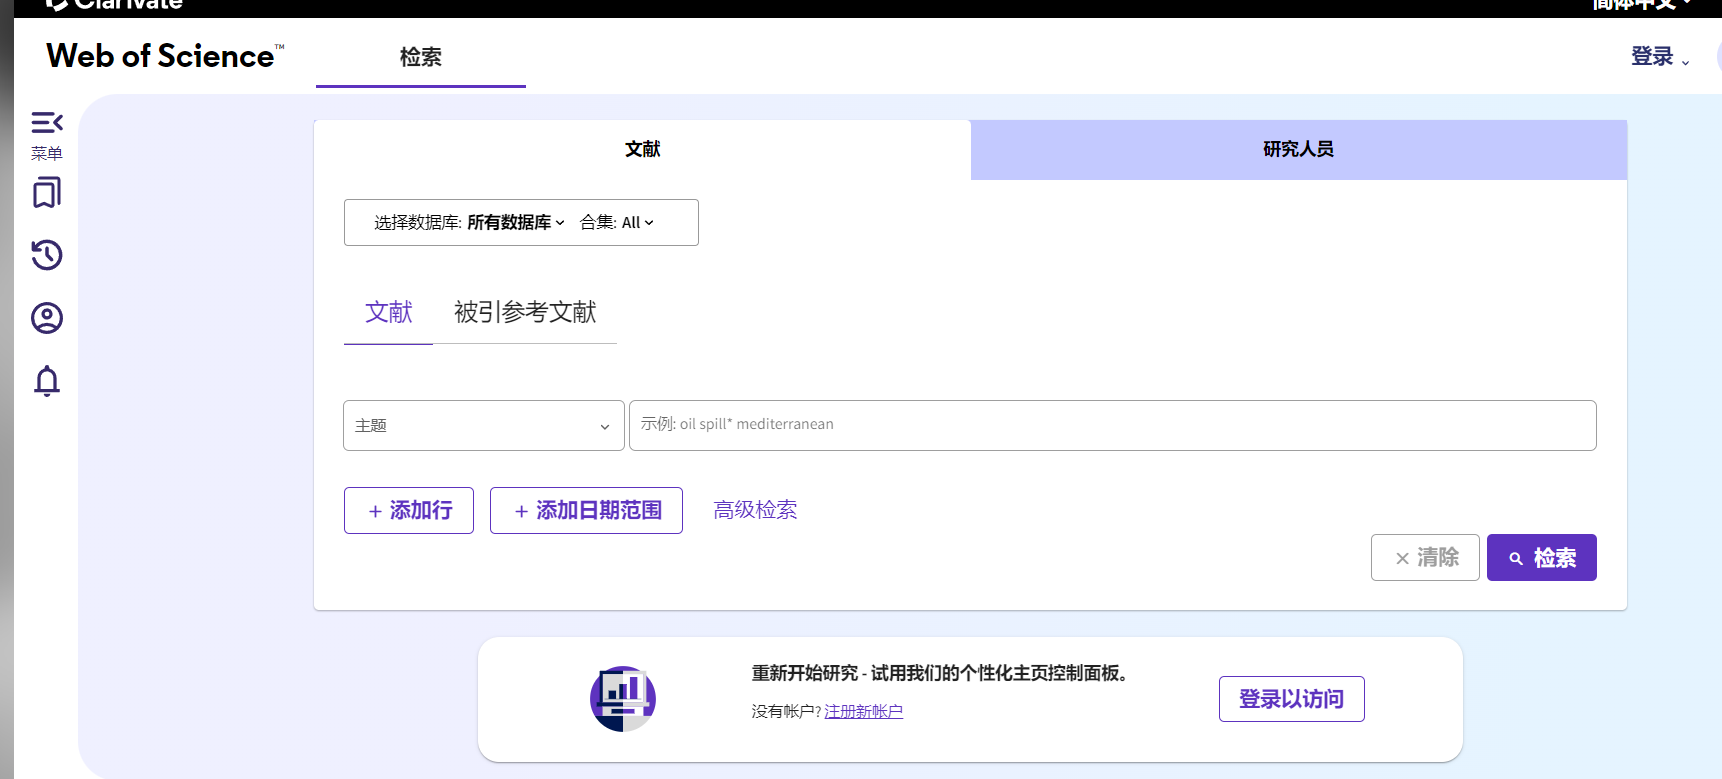Select the 文献 main tab

643,150
